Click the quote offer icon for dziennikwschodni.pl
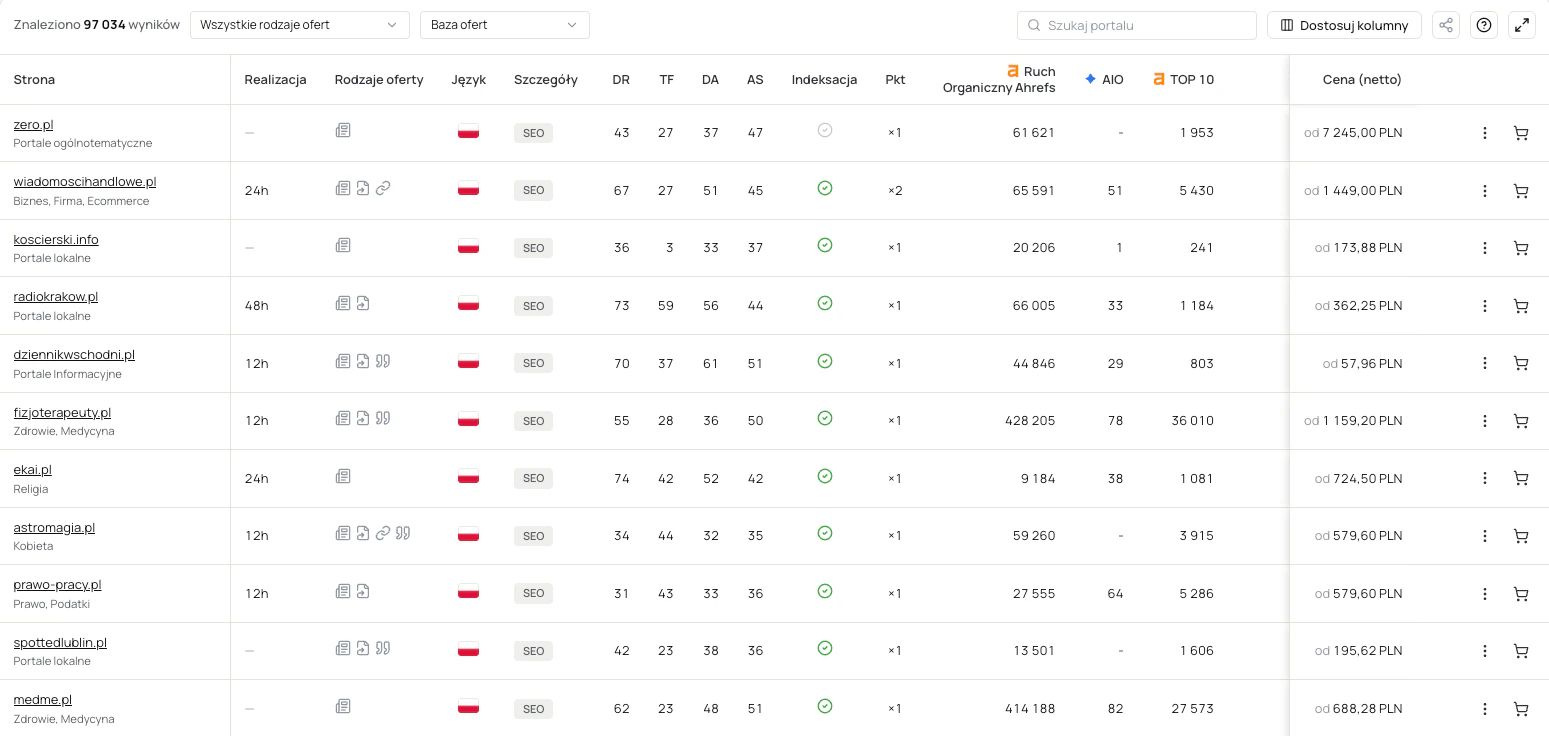 (x=382, y=360)
